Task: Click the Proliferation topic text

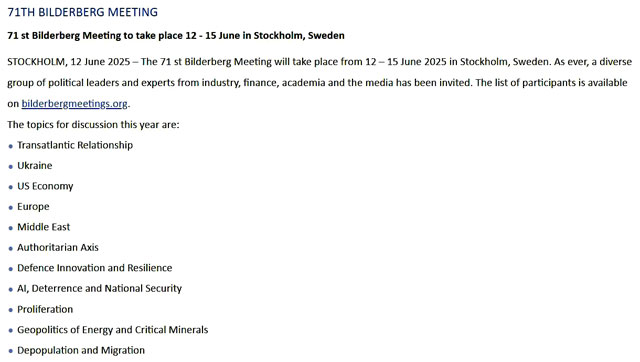Action: point(45,309)
